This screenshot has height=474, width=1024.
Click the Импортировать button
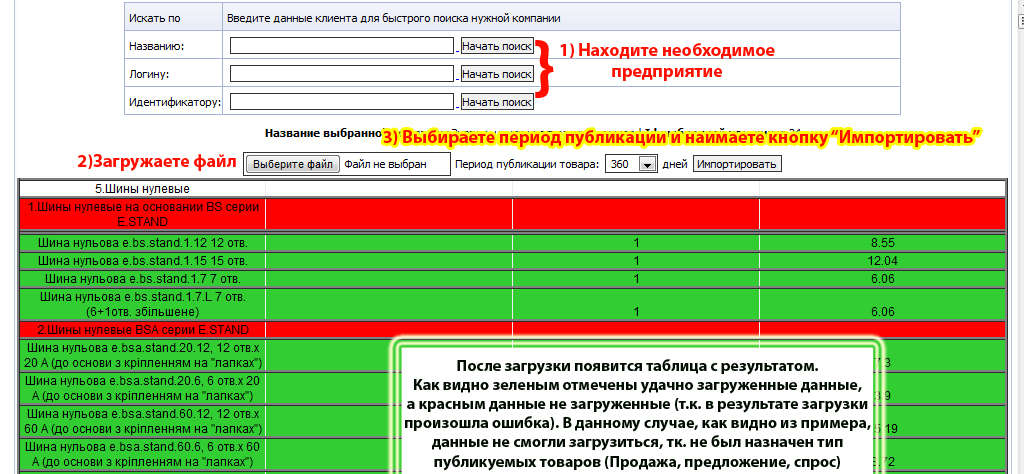pyautogui.click(x=737, y=164)
